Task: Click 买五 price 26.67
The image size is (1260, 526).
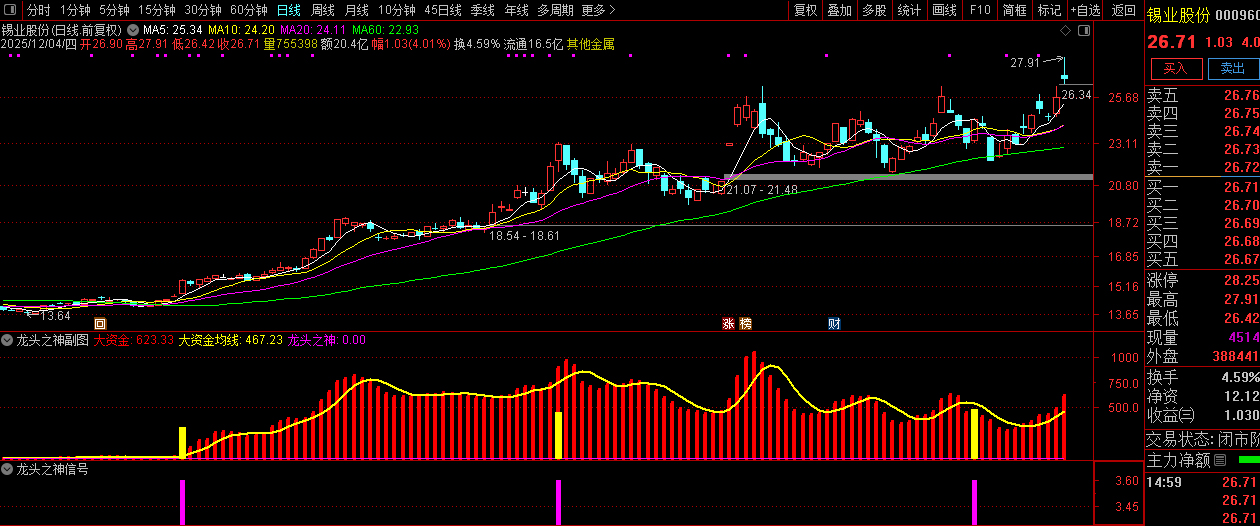Action: pyautogui.click(x=1240, y=259)
